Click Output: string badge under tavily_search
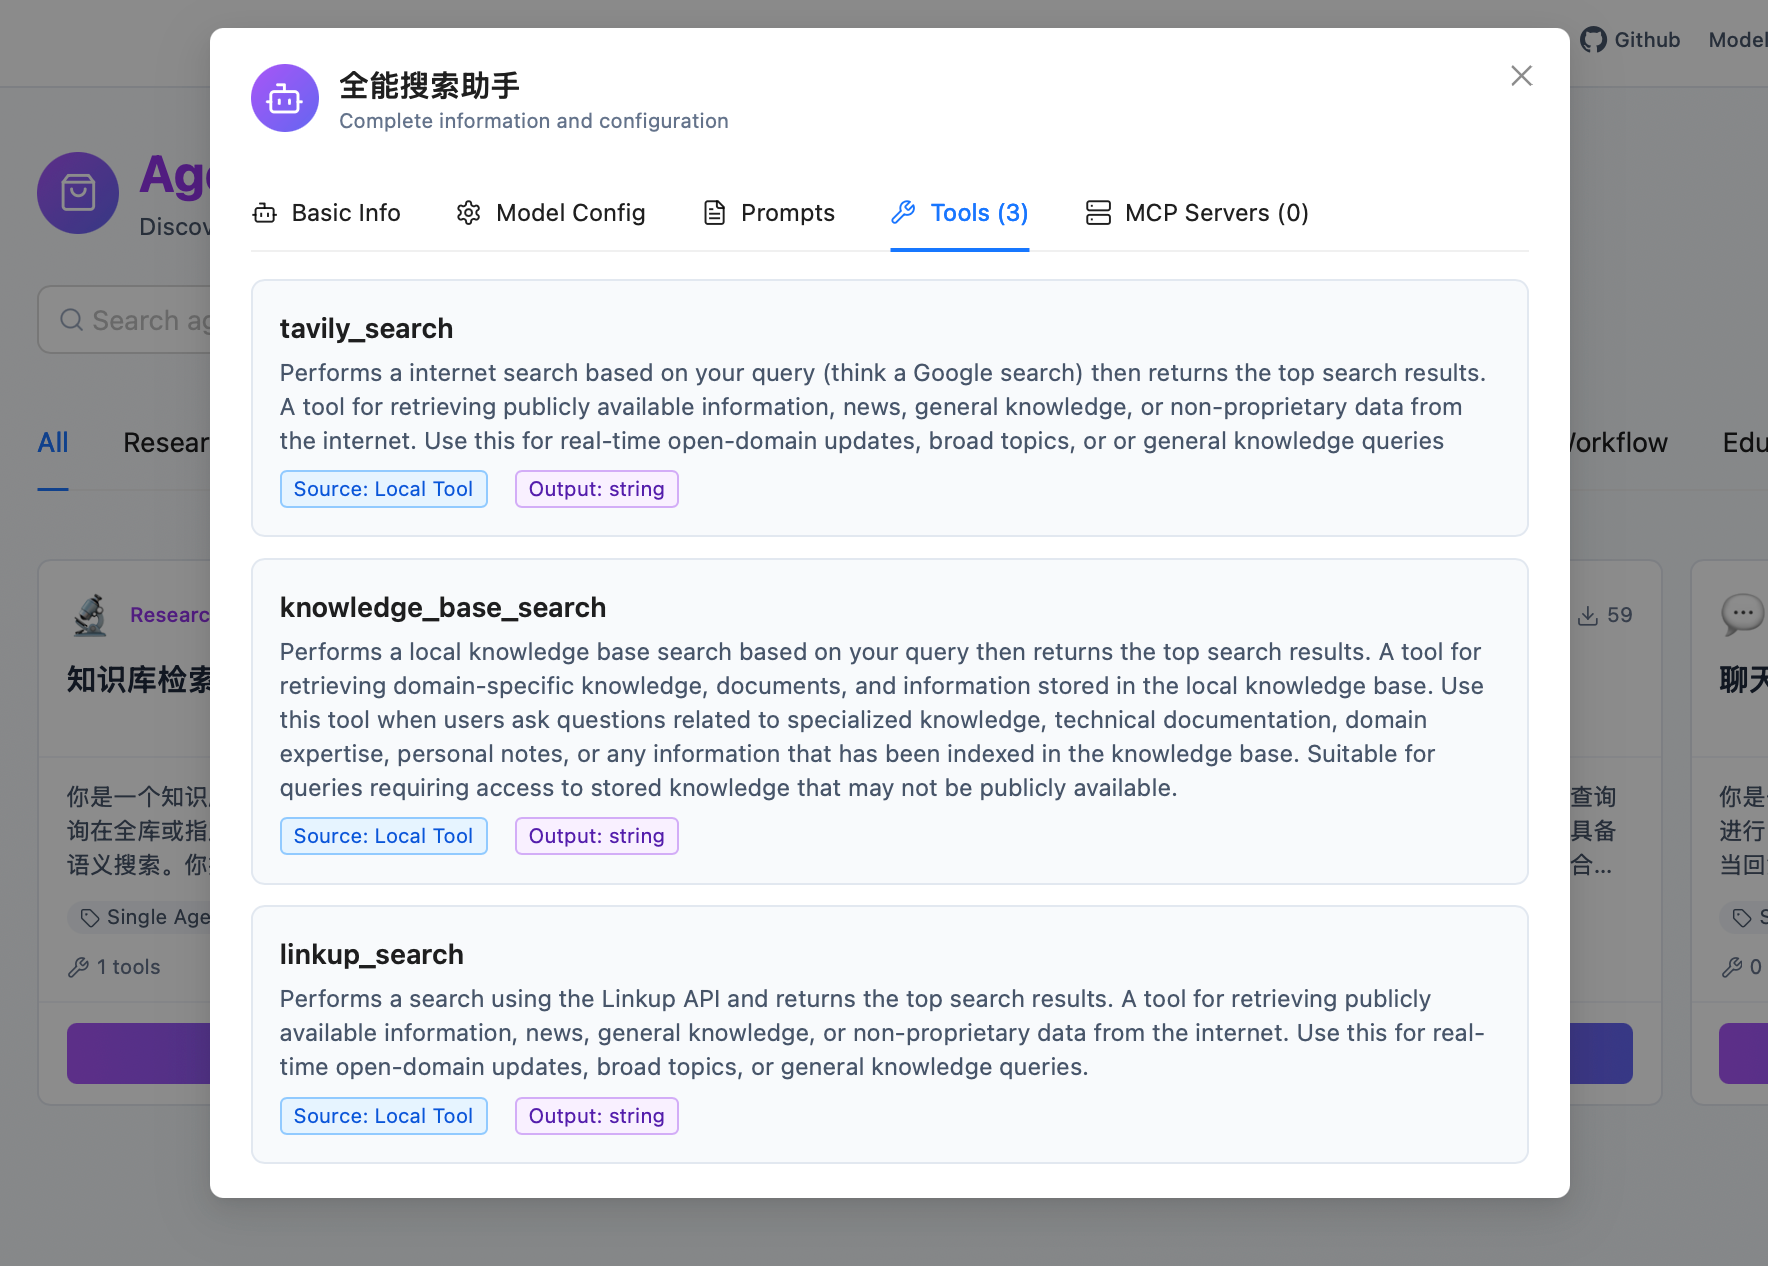The width and height of the screenshot is (1768, 1266). (x=596, y=489)
